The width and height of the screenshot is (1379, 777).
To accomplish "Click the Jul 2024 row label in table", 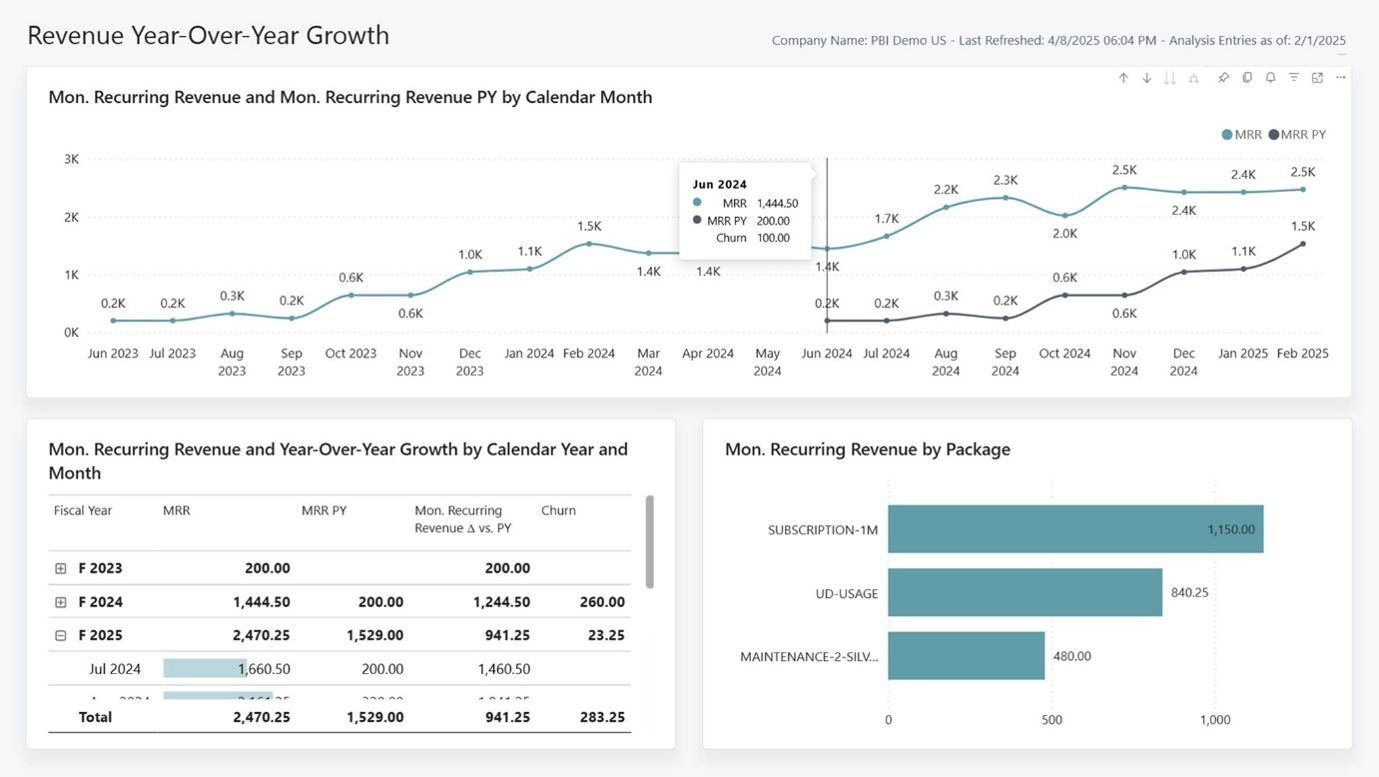I will coord(115,669).
